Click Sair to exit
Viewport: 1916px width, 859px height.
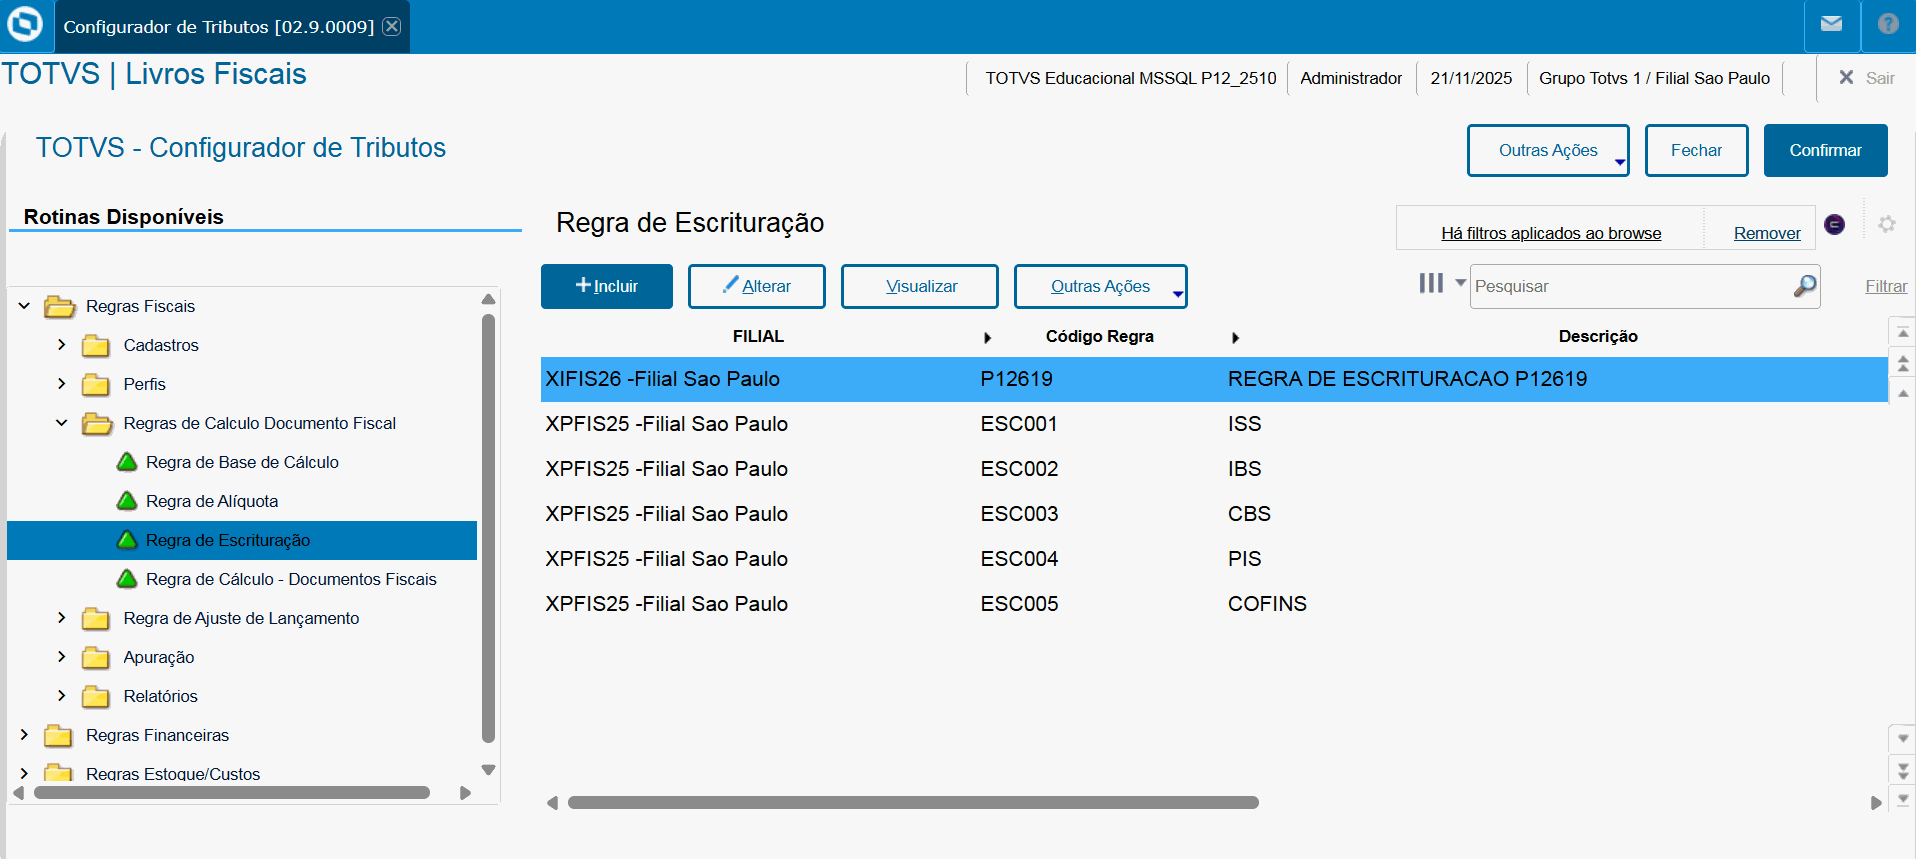click(1867, 78)
